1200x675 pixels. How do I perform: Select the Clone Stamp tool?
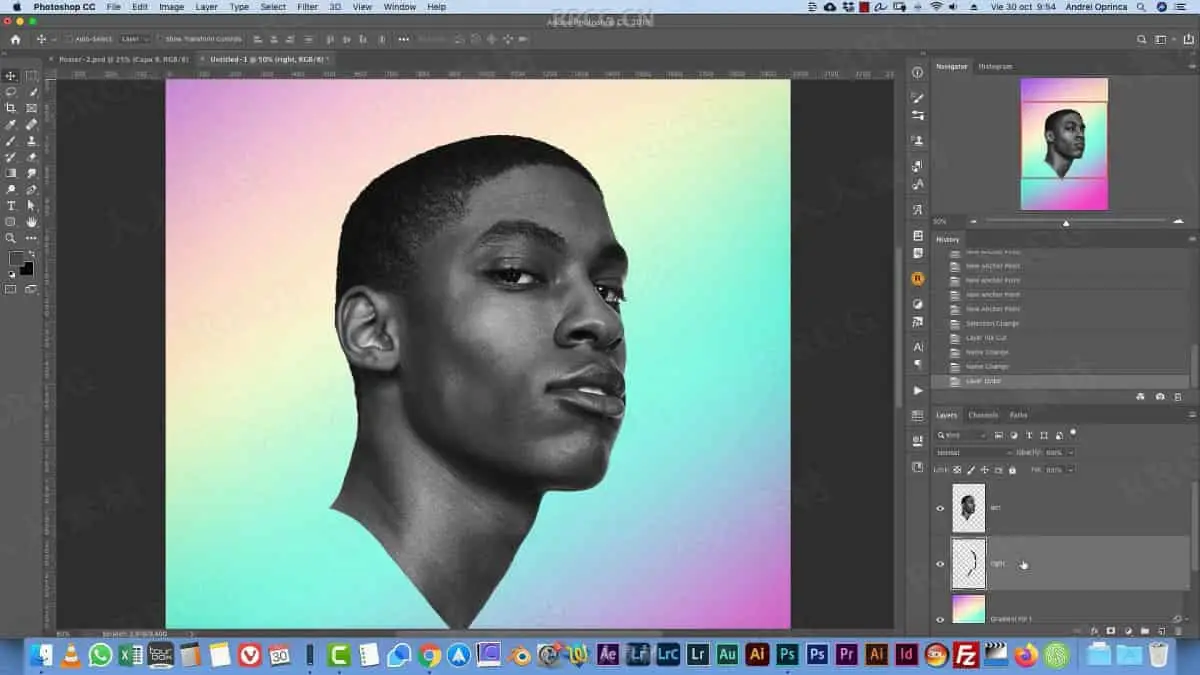click(x=31, y=141)
